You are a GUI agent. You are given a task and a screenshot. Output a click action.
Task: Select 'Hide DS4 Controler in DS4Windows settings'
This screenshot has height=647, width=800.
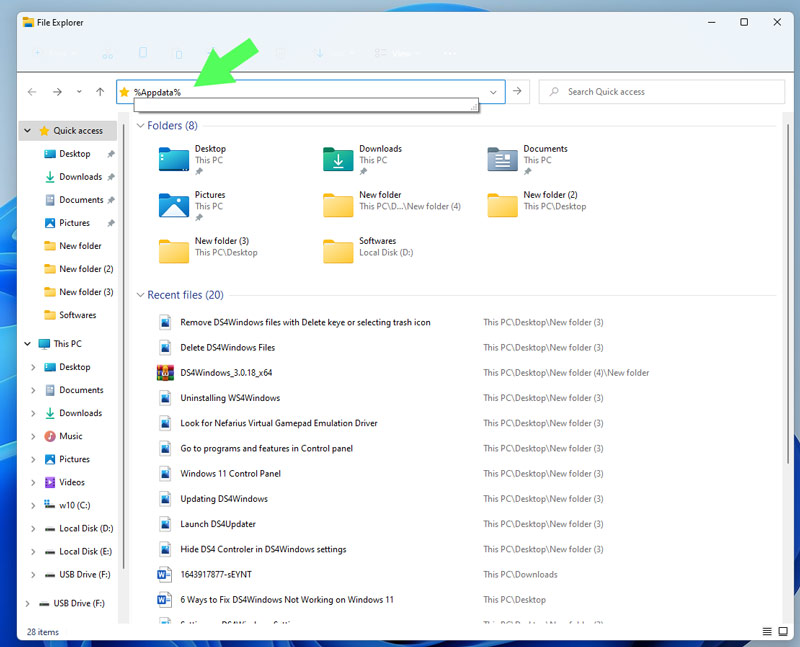click(263, 549)
